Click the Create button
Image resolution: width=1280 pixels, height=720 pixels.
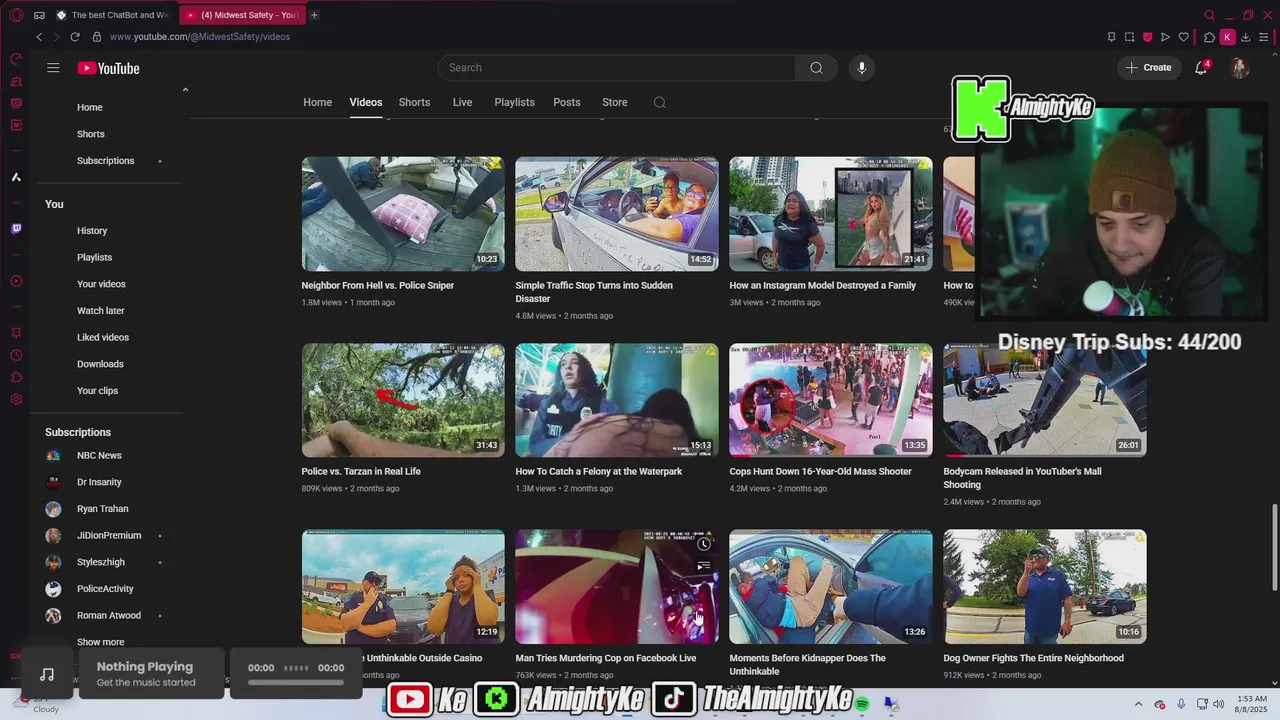[x=1148, y=68]
